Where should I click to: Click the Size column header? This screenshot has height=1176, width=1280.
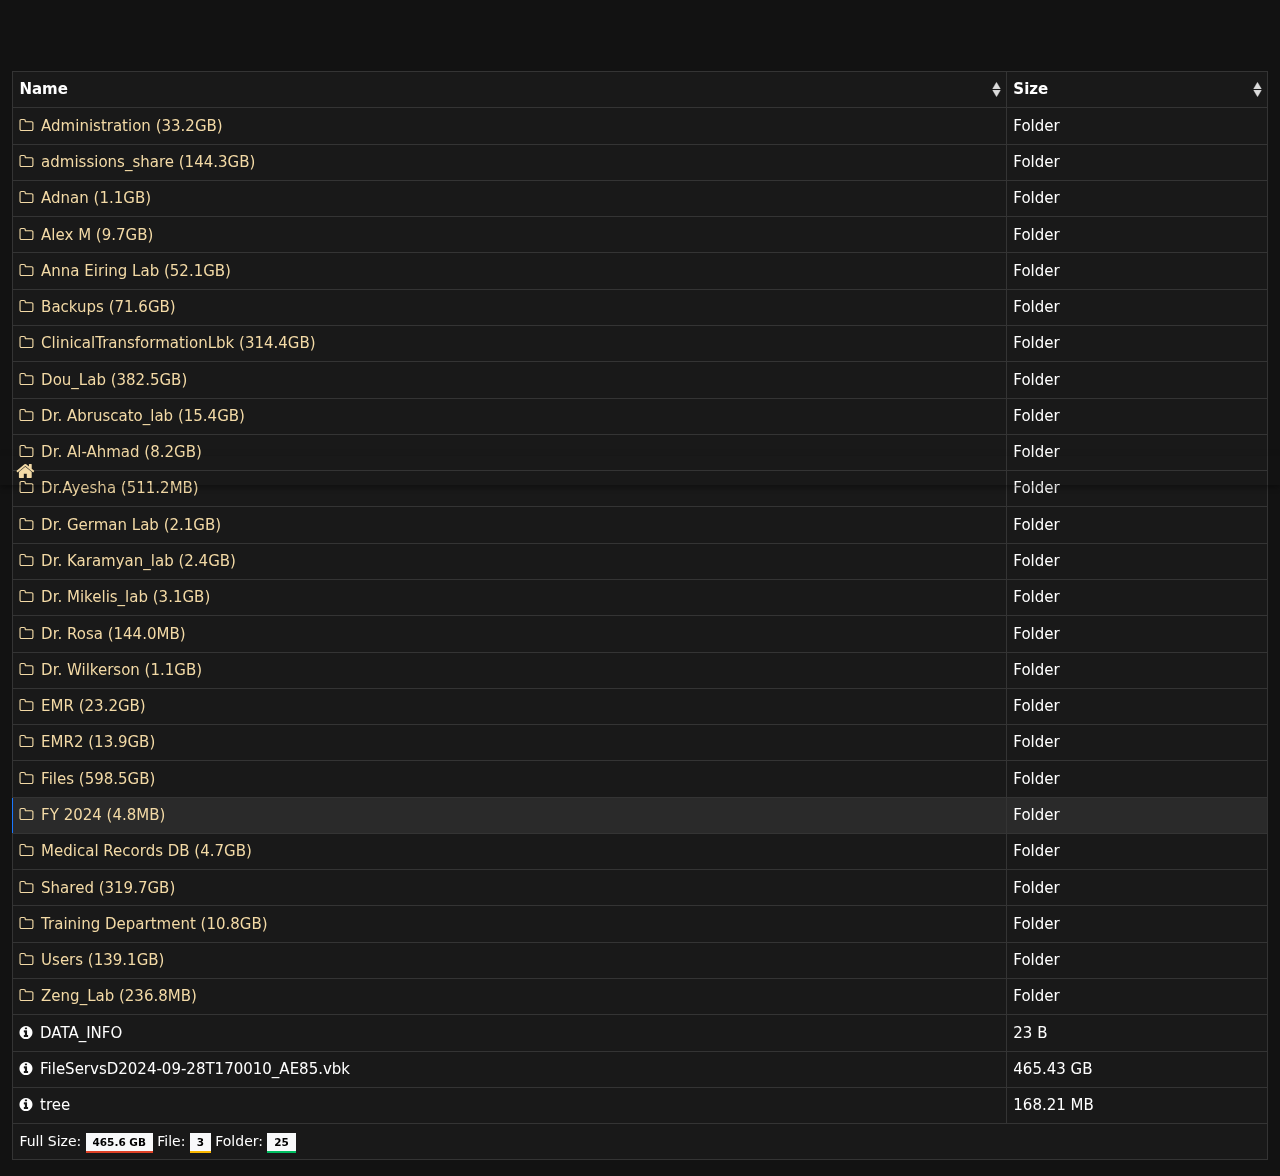click(x=1030, y=89)
